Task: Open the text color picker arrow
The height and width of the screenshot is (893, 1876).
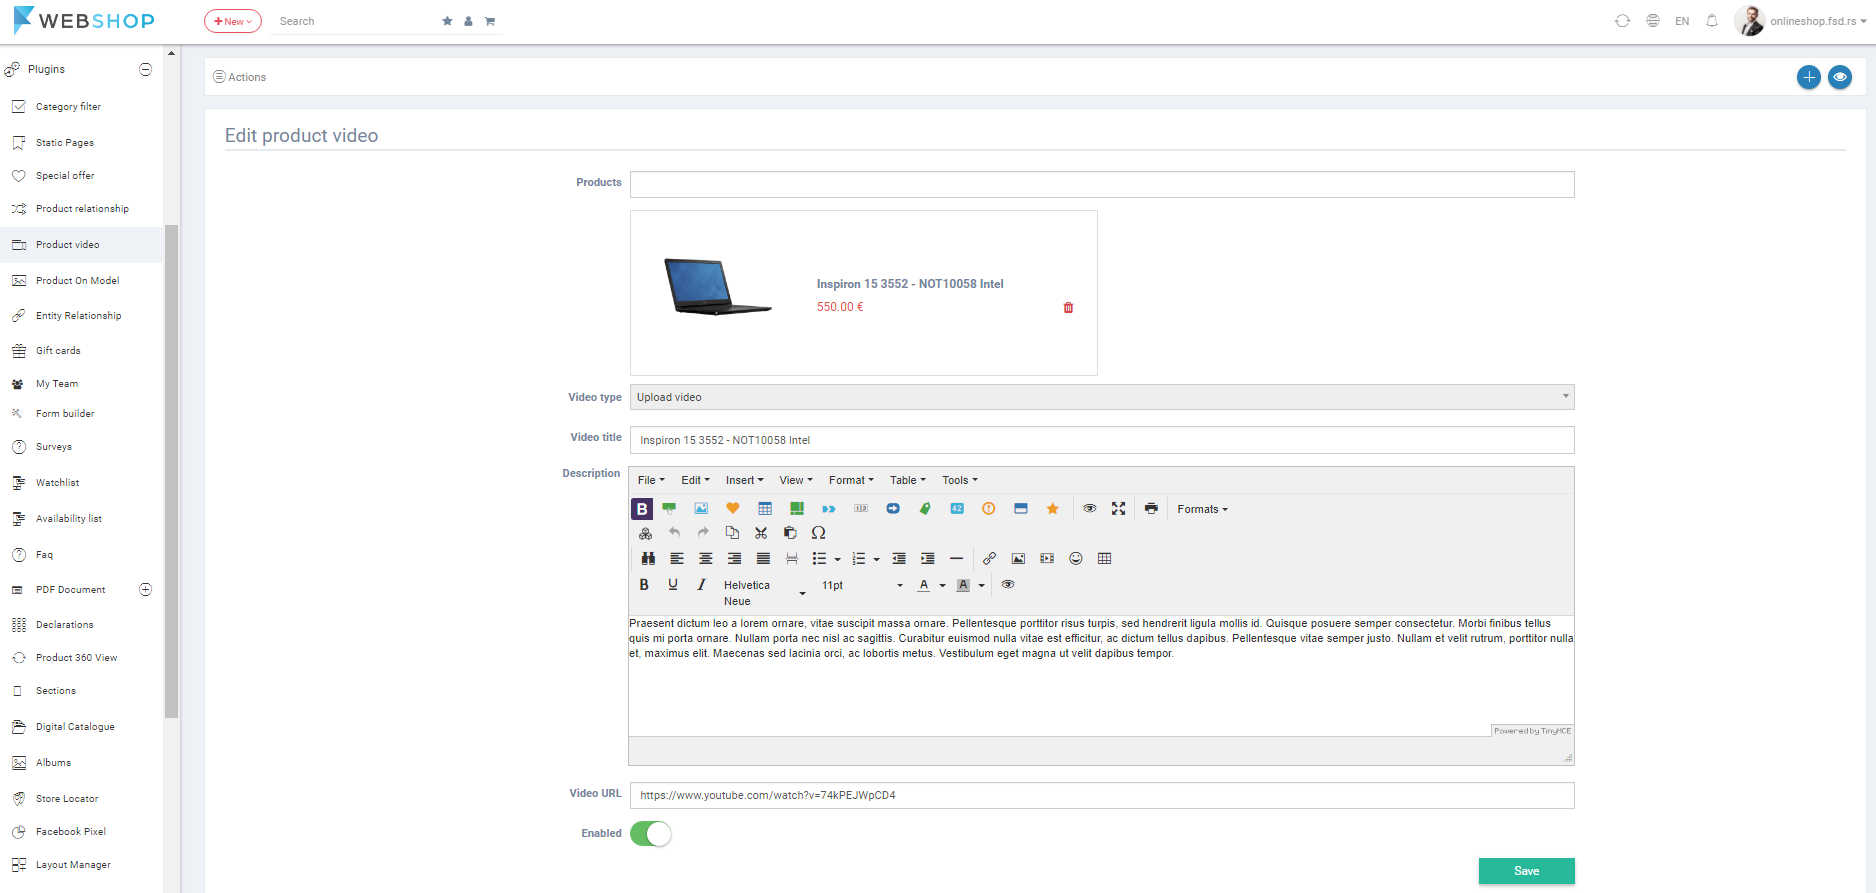Action: coord(943,585)
